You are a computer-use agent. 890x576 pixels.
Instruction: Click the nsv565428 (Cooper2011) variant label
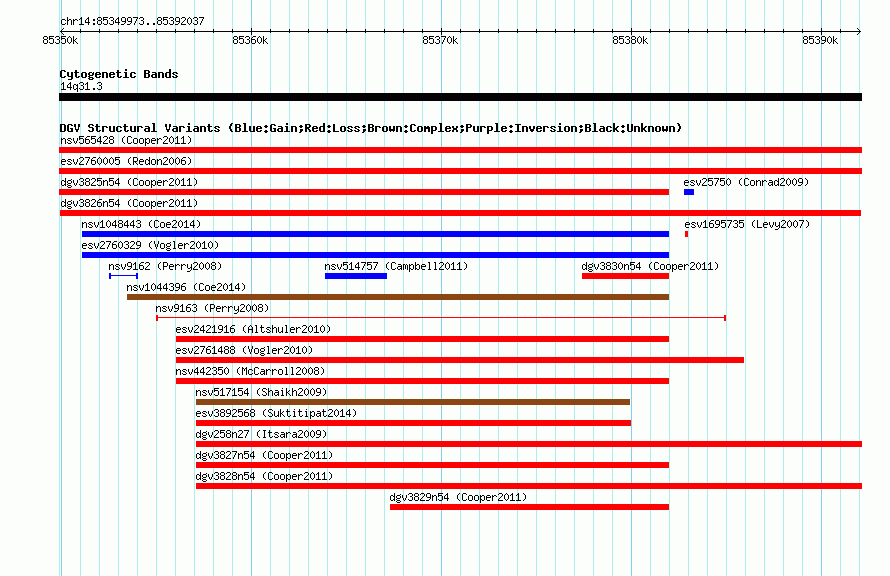(126, 140)
